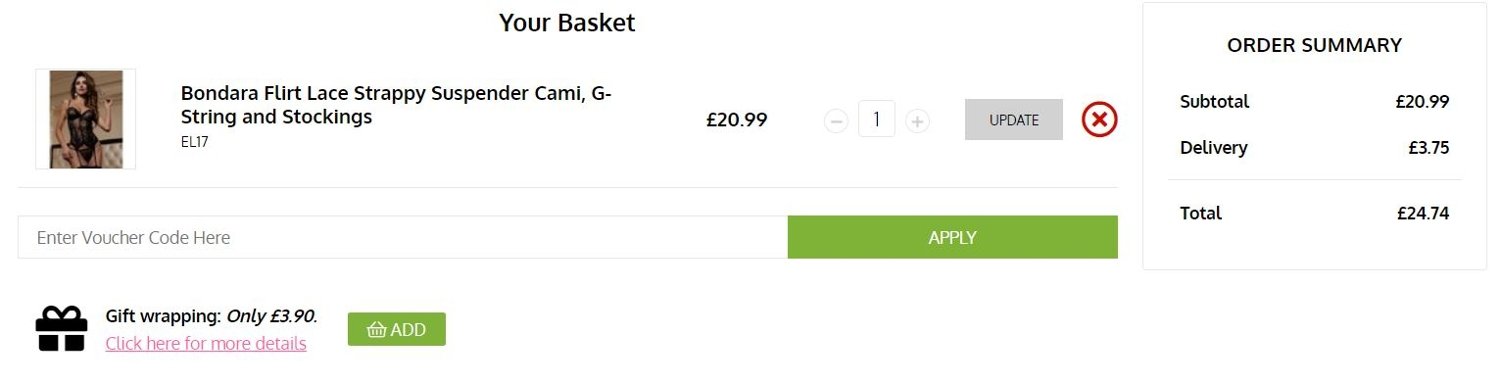Click the item price £20.99
1500x383 pixels.
pyautogui.click(x=737, y=120)
